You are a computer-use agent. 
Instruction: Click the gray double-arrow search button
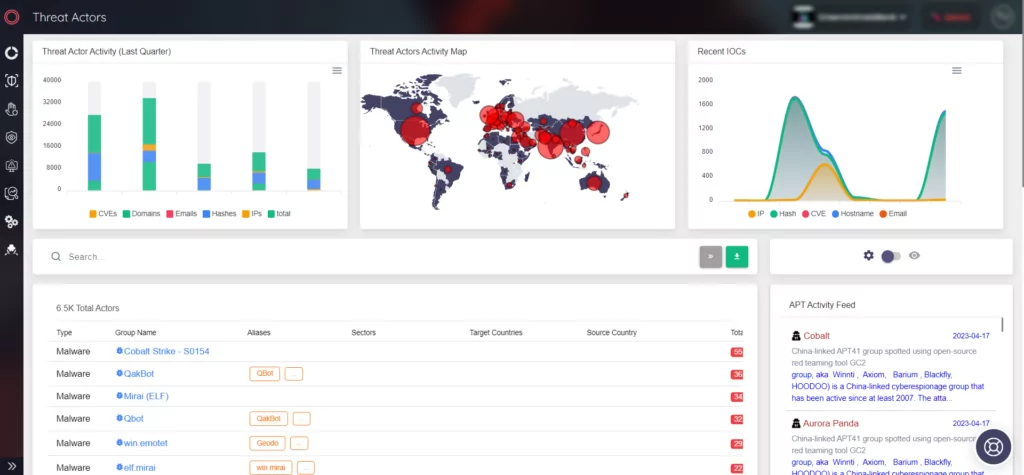[711, 257]
